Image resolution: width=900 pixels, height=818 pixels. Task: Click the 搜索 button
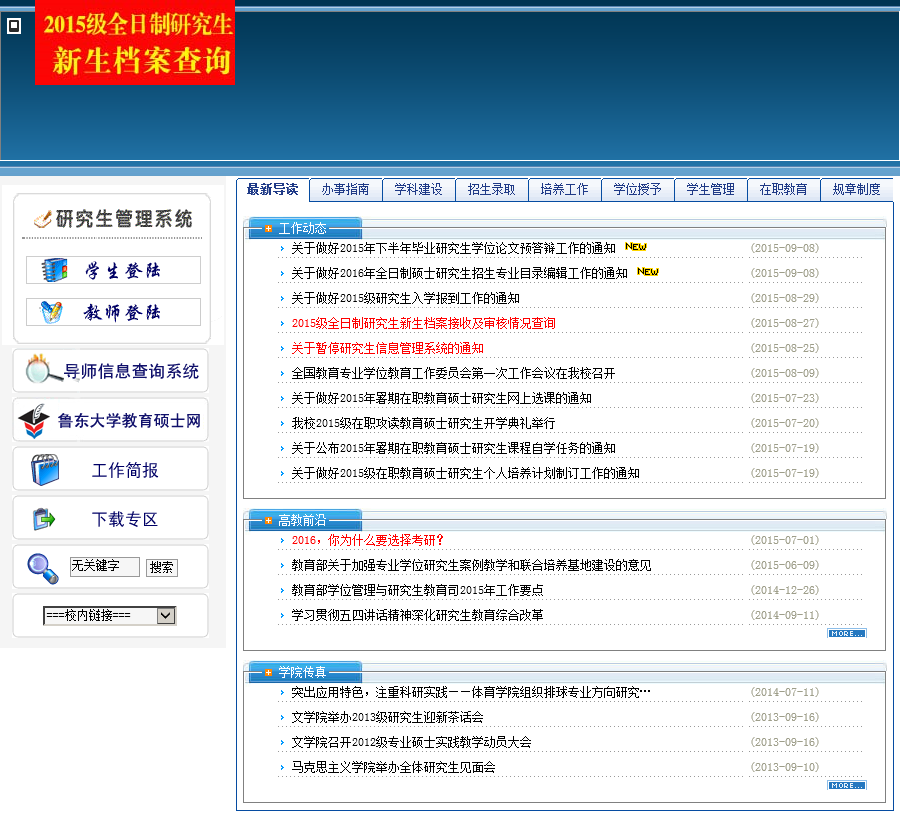(x=161, y=567)
